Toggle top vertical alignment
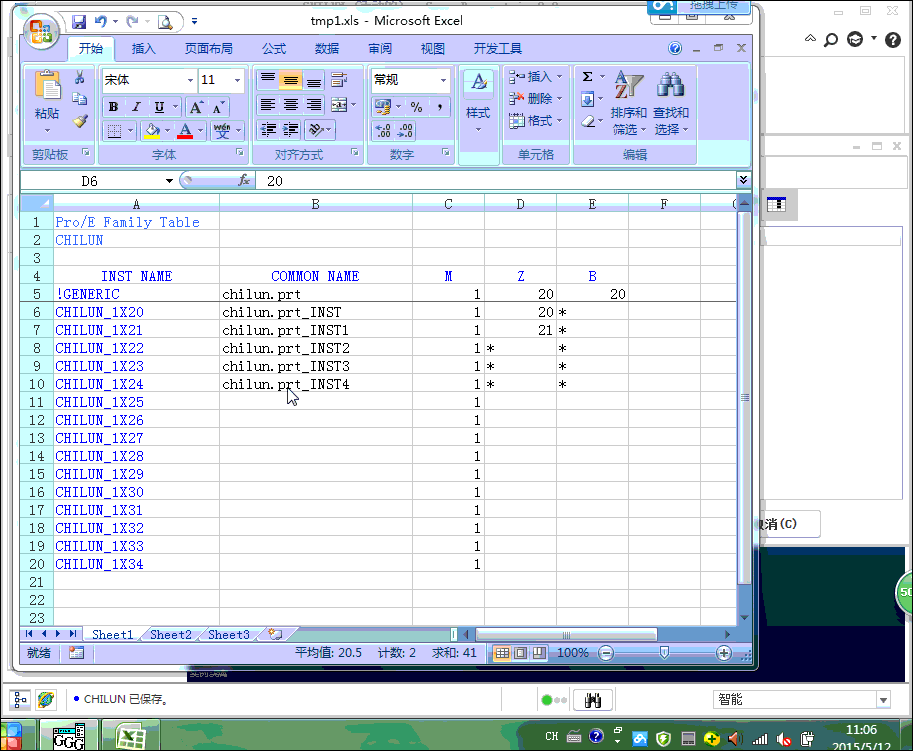913x751 pixels. click(268, 80)
